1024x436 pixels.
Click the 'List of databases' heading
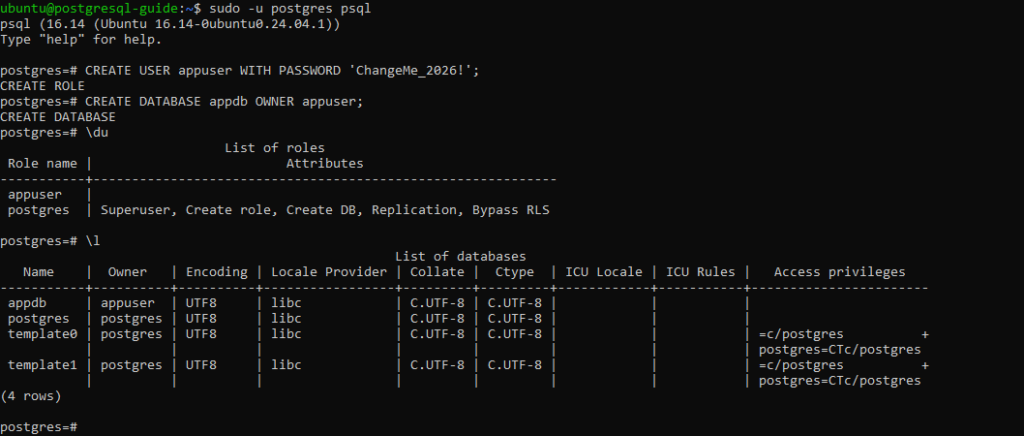[x=460, y=257]
